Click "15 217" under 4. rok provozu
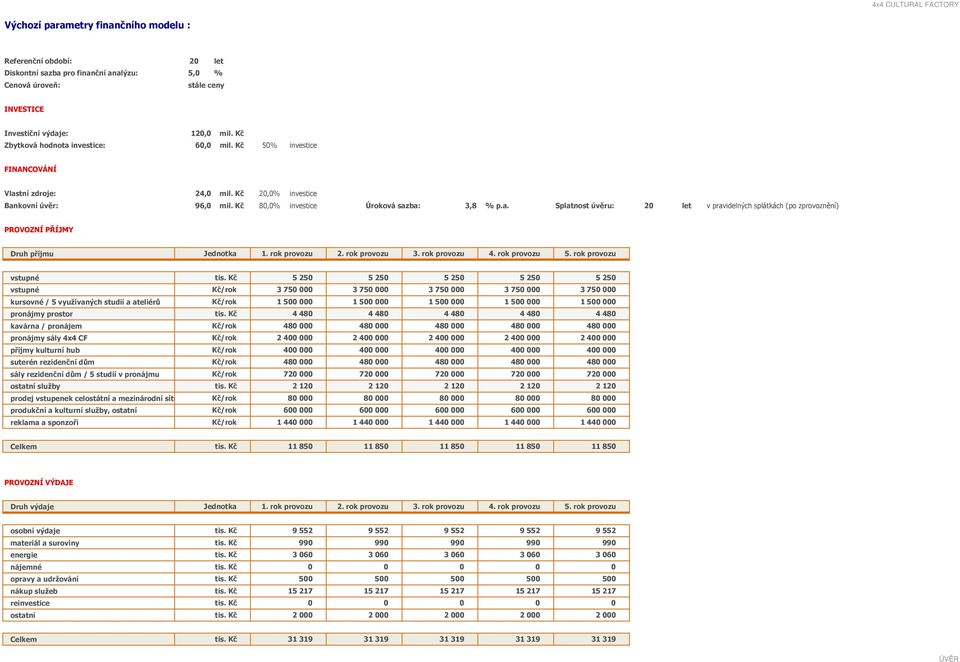 click(528, 591)
